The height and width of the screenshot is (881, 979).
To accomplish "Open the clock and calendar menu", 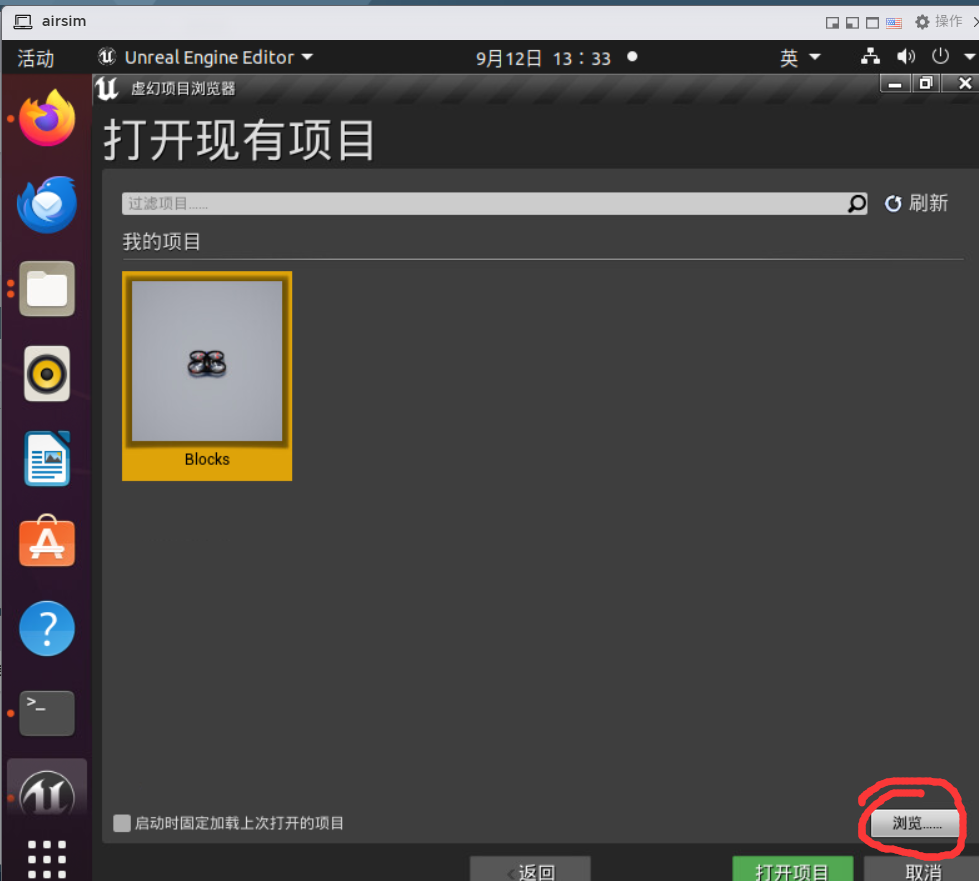I will coord(543,58).
